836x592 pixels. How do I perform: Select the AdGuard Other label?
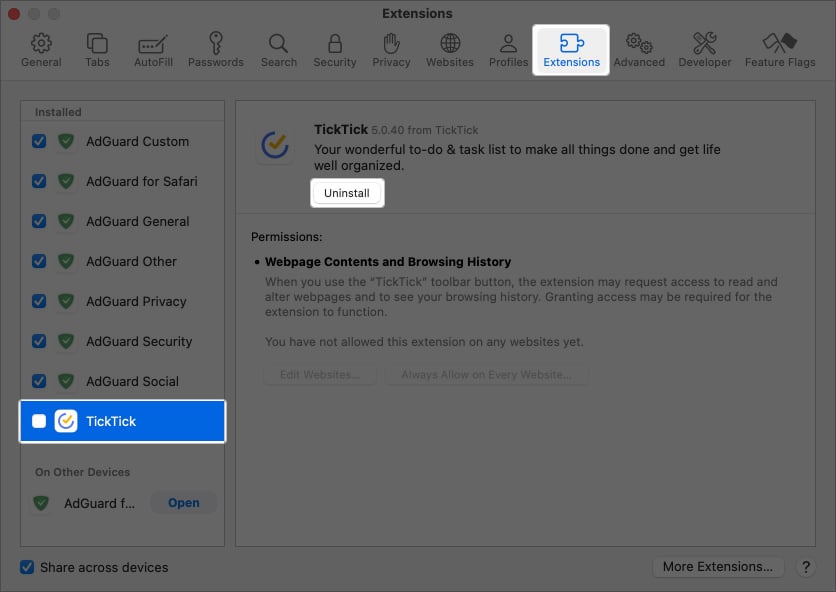click(131, 261)
